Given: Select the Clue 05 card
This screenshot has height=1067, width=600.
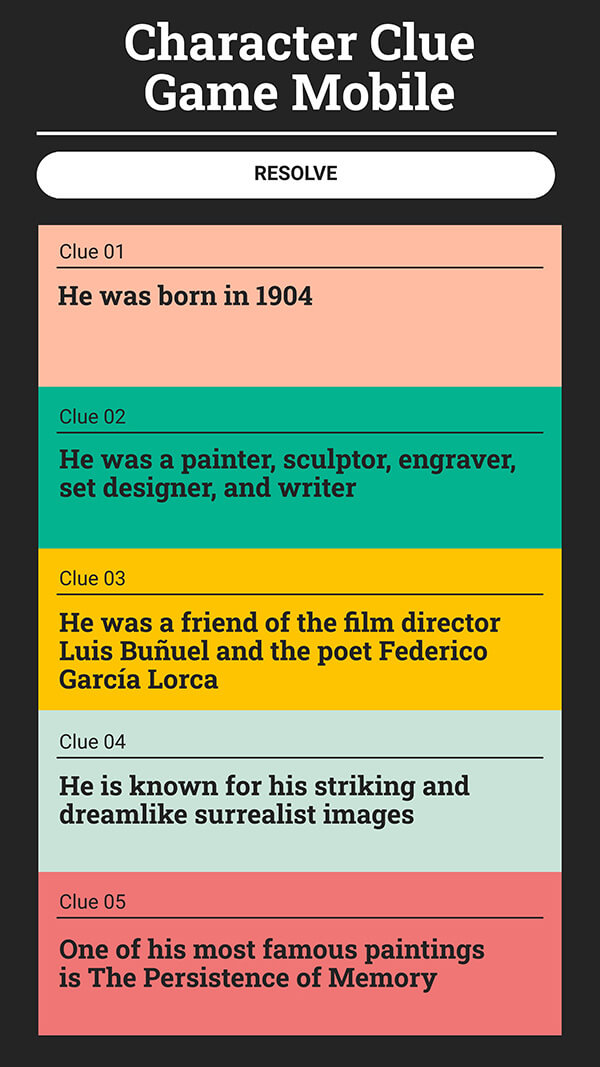Looking at the screenshot, I should point(300,950).
